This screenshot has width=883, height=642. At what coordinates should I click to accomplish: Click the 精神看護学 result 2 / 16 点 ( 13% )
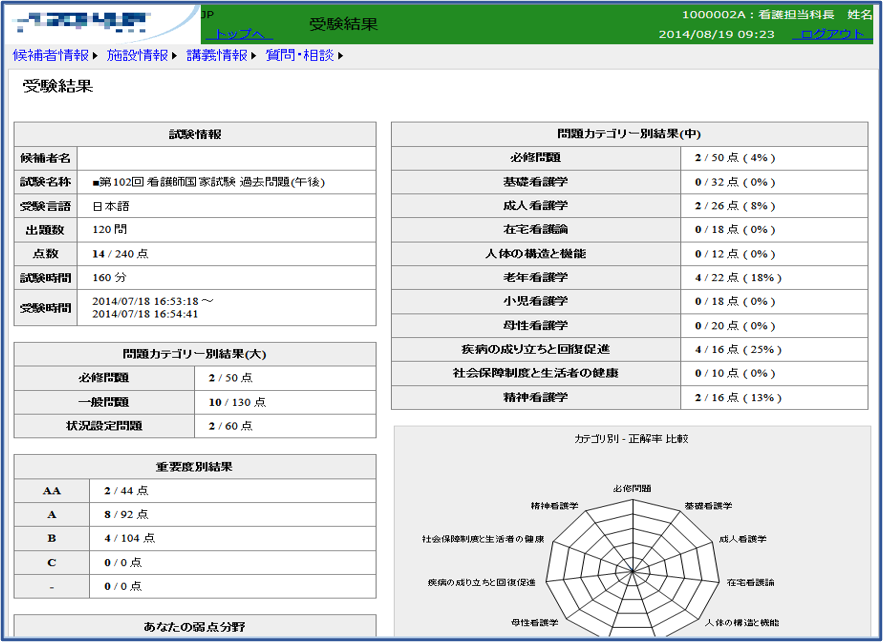tap(738, 397)
